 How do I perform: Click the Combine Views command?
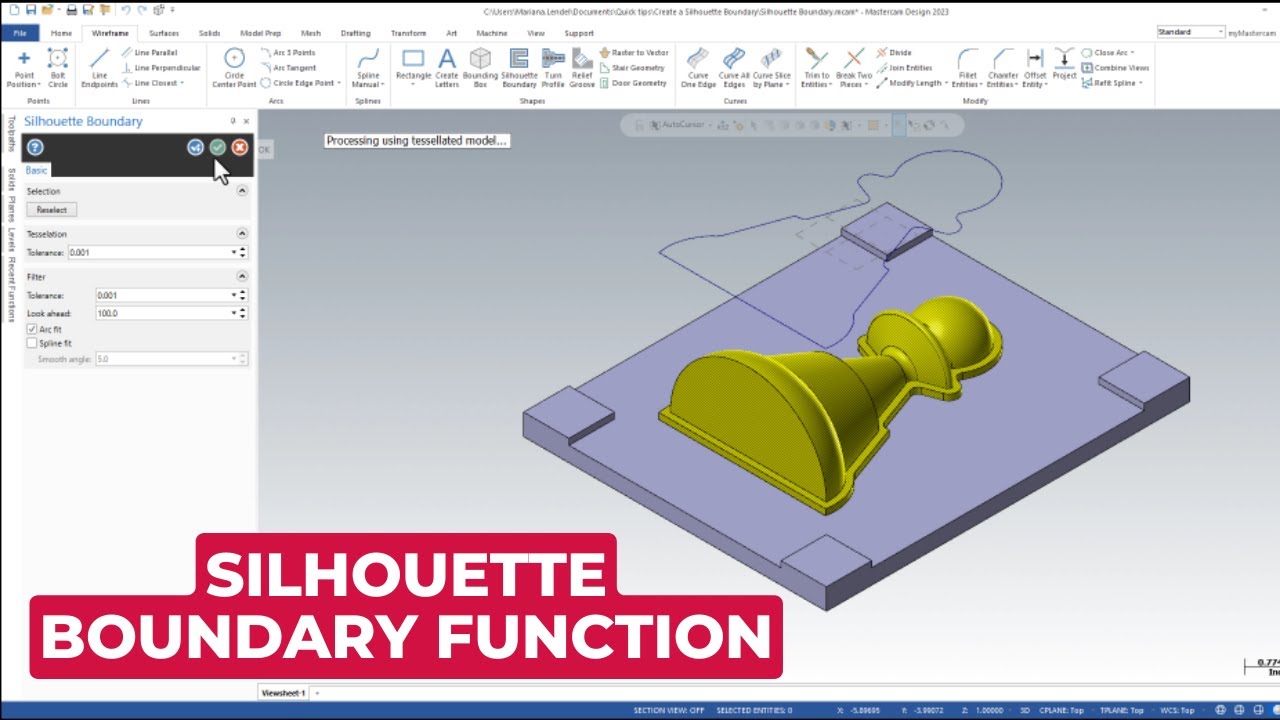point(1115,68)
